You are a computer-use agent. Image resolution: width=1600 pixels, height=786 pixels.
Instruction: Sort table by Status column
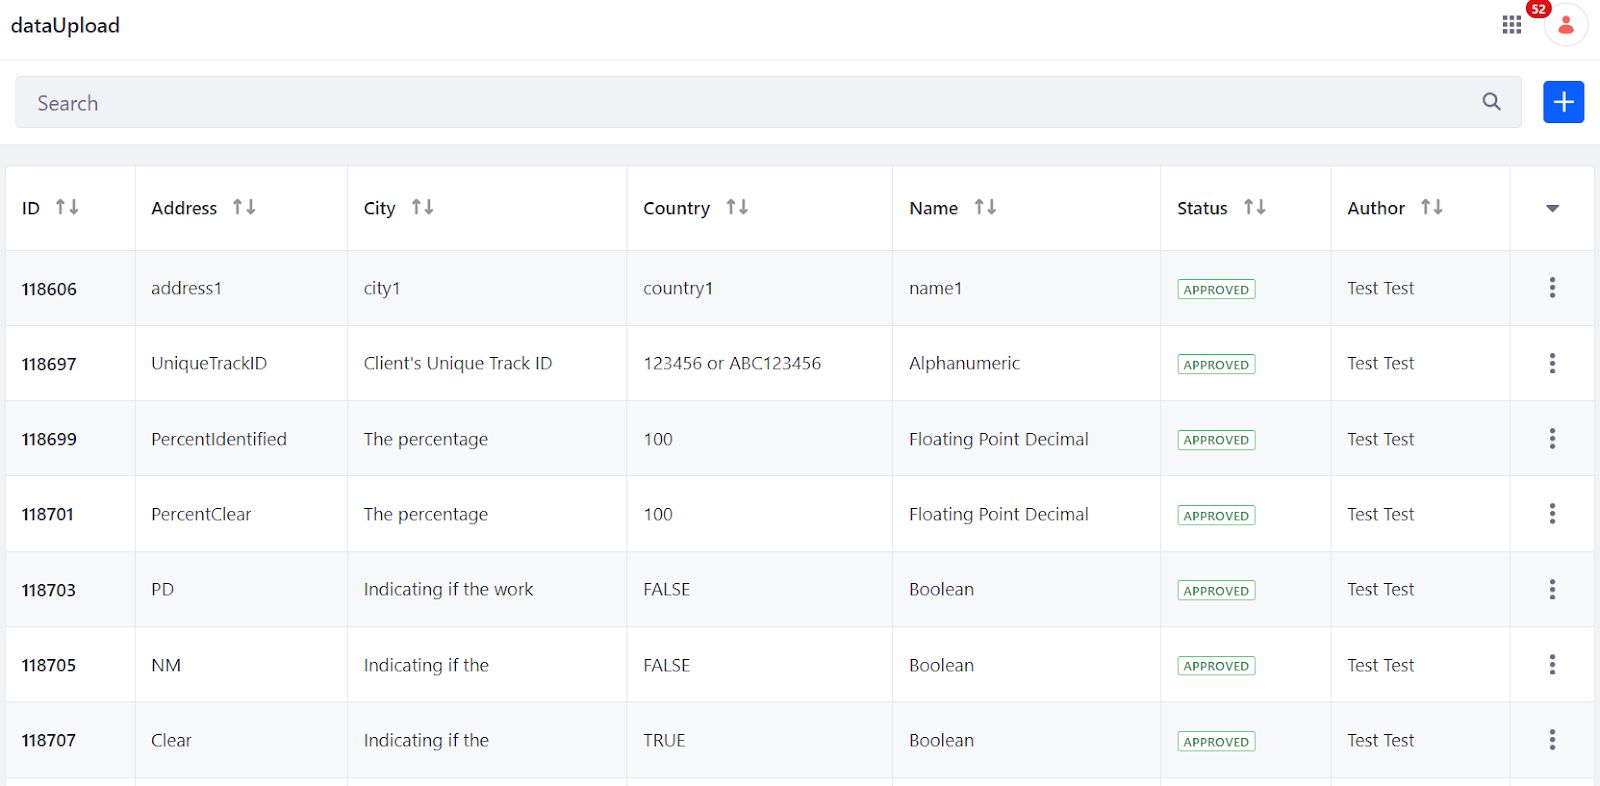1254,207
